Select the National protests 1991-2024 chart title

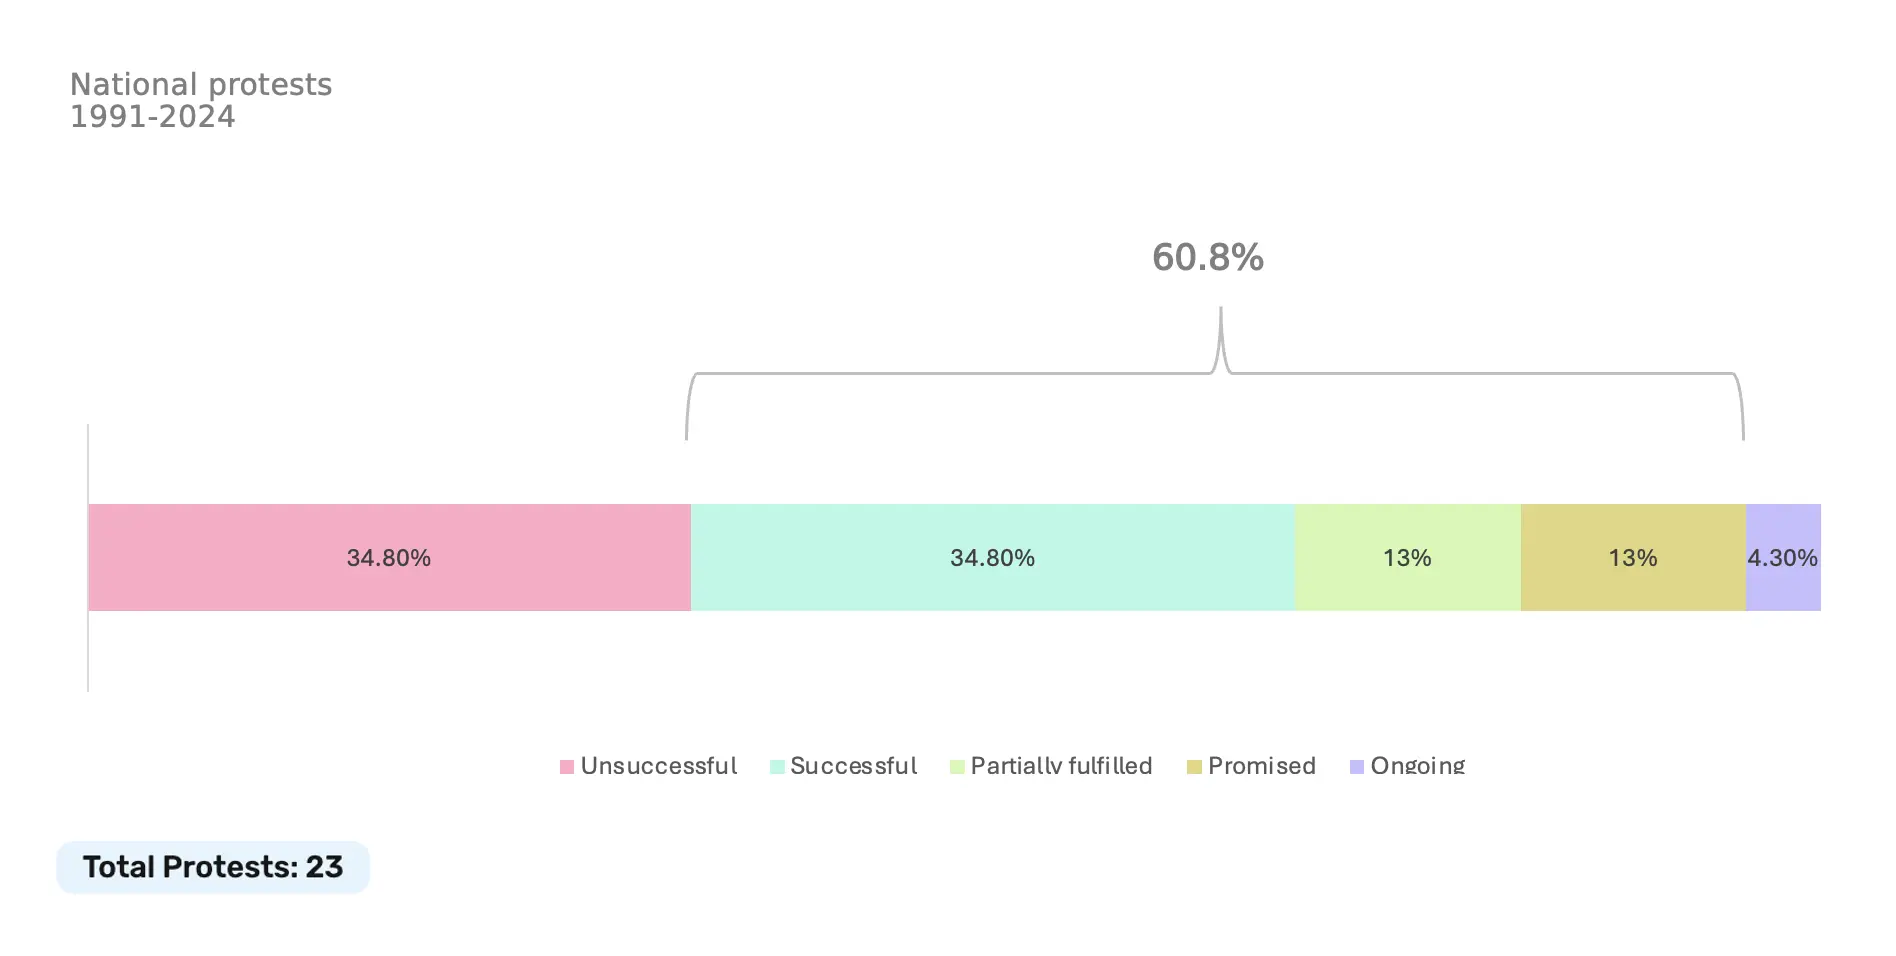[201, 100]
